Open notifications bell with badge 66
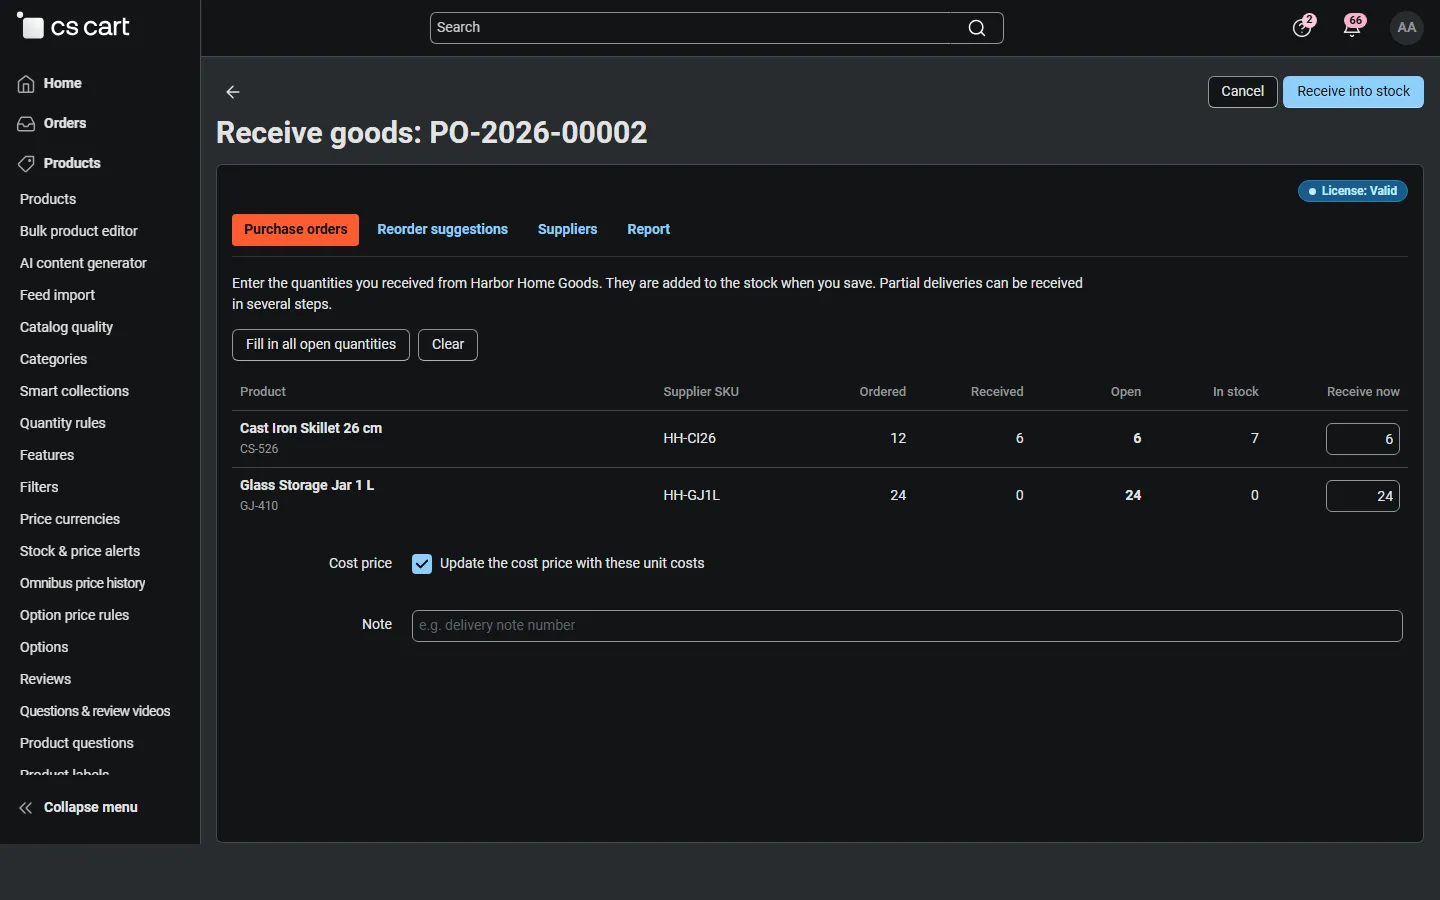Viewport: 1440px width, 900px height. click(x=1353, y=27)
